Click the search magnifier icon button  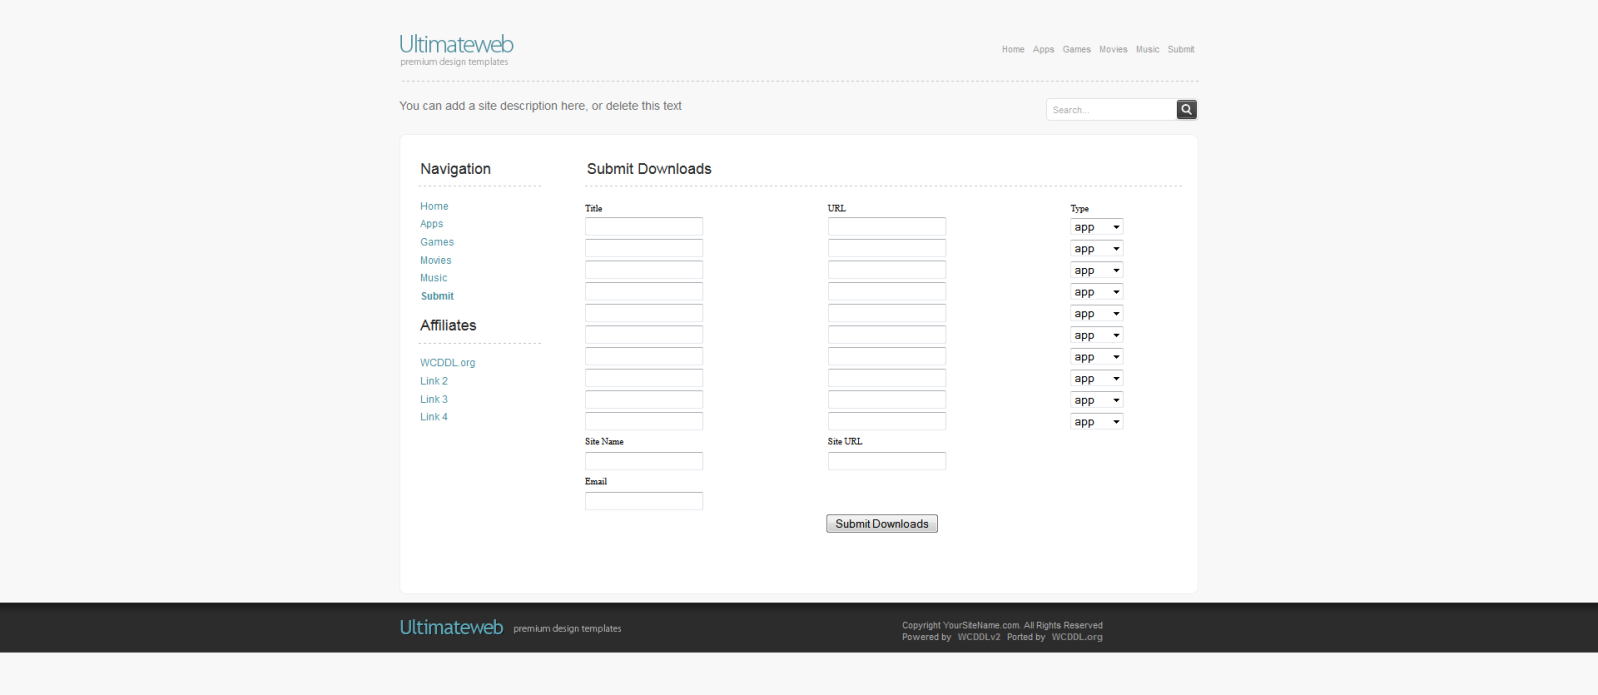point(1186,110)
